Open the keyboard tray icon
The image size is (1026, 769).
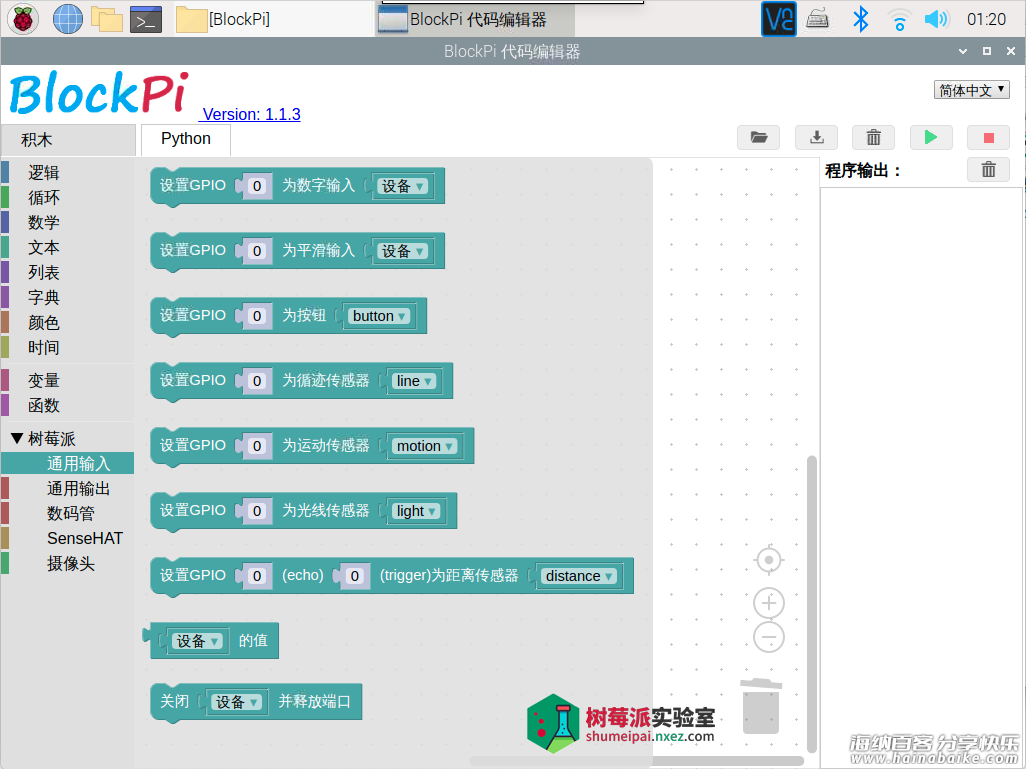coord(817,20)
